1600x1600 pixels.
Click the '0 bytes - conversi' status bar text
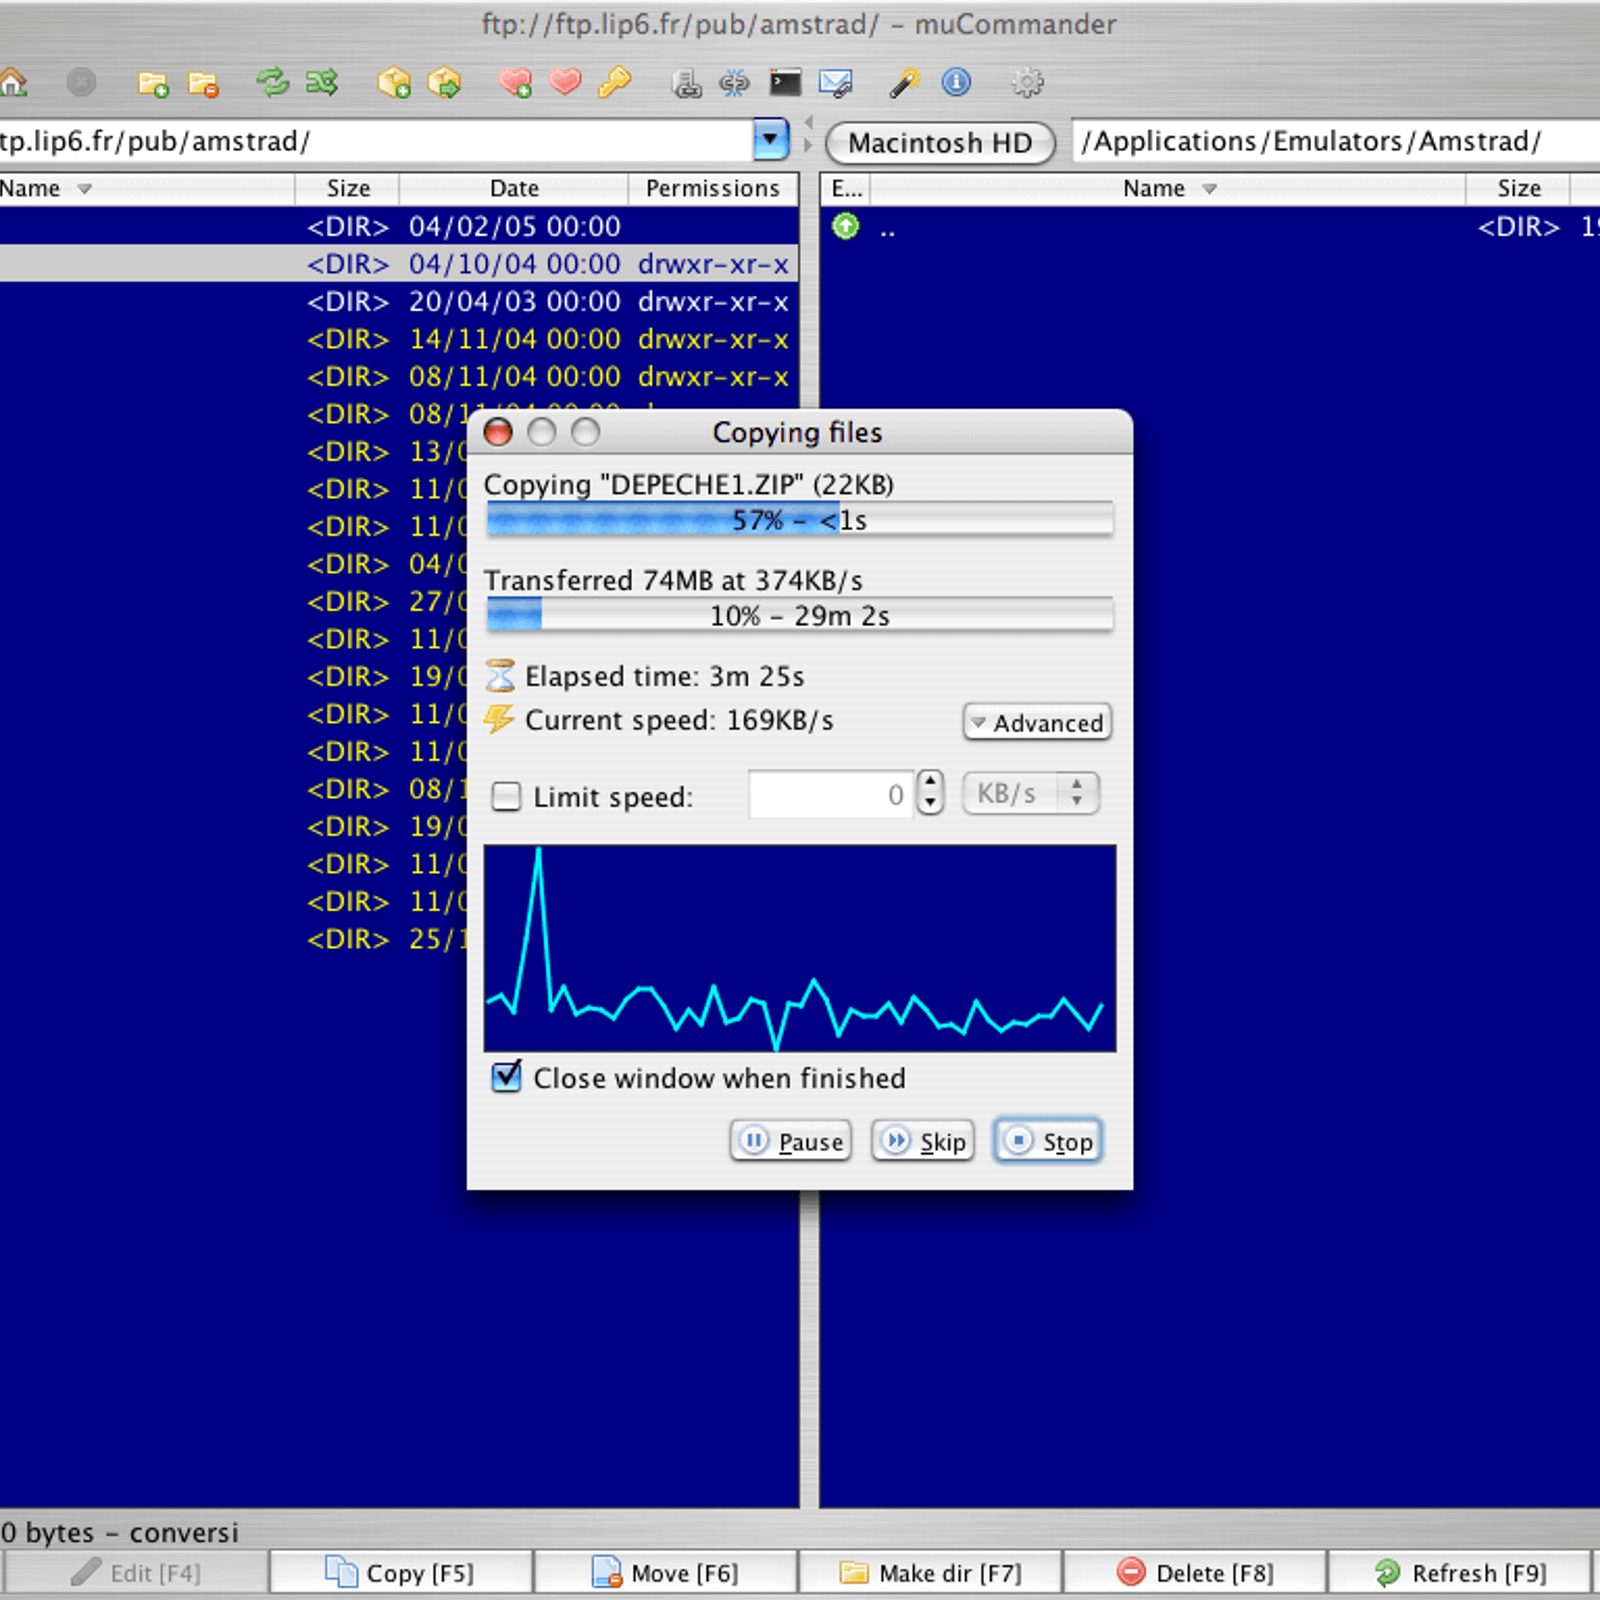pyautogui.click(x=120, y=1532)
